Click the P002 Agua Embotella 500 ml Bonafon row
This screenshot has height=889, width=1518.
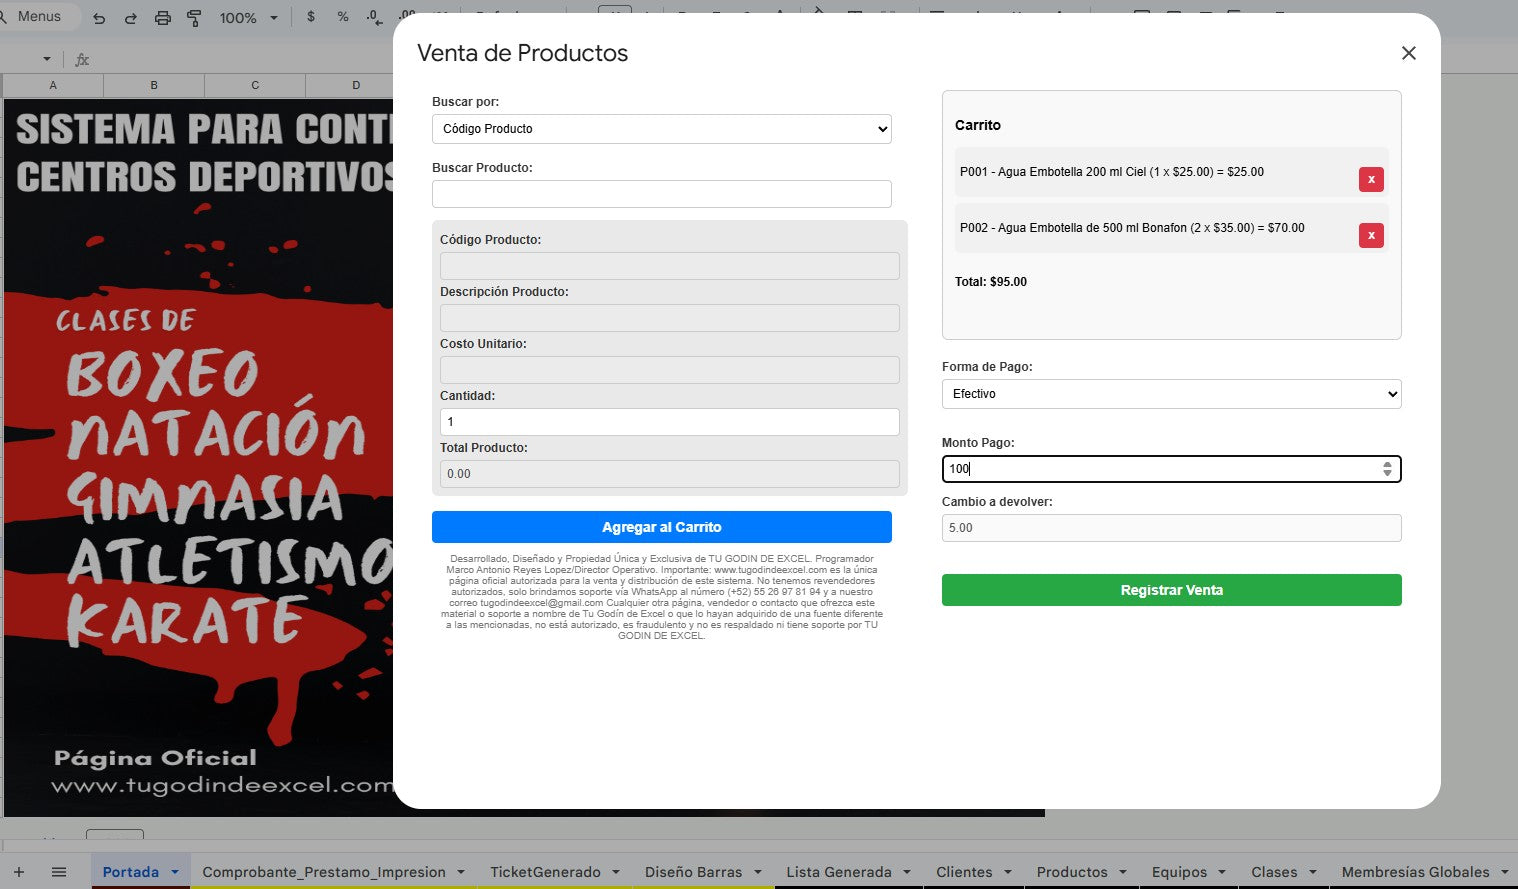1172,228
